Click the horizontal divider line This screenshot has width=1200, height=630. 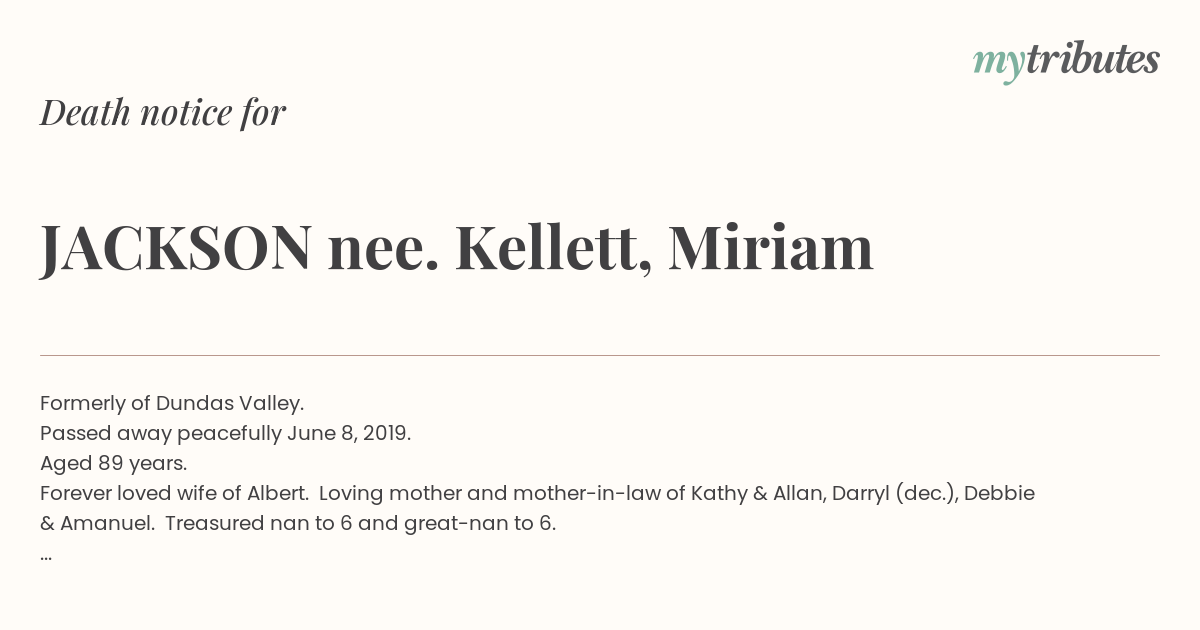coord(600,355)
